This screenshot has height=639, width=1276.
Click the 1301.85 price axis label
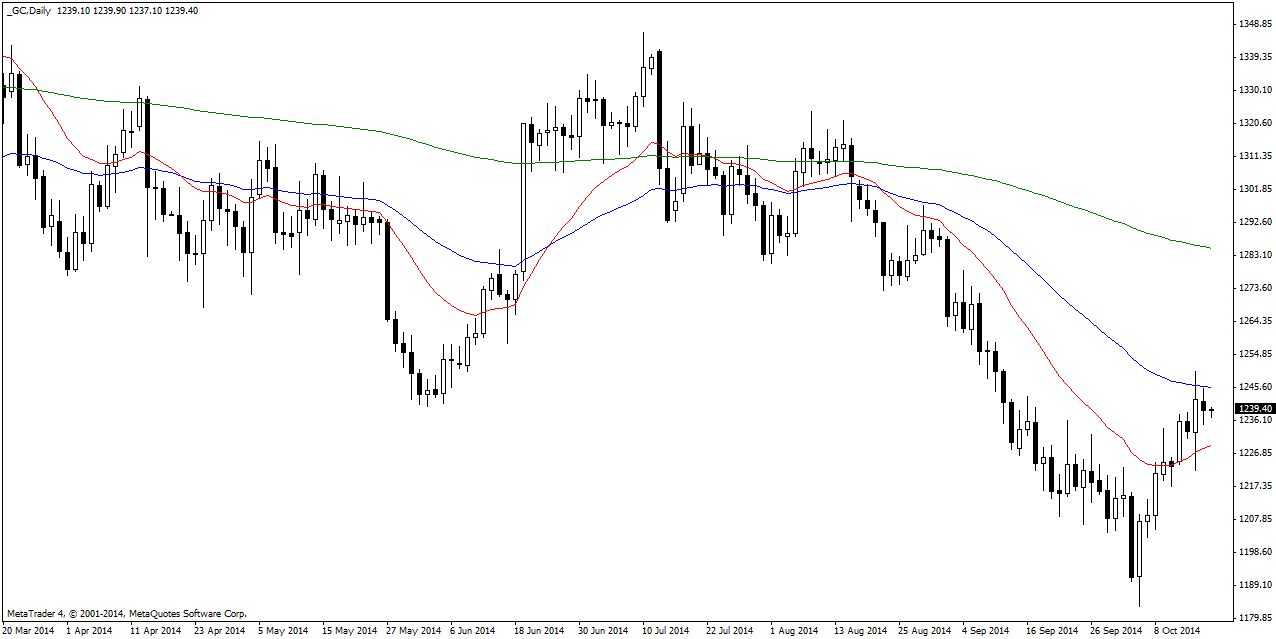pos(1254,189)
